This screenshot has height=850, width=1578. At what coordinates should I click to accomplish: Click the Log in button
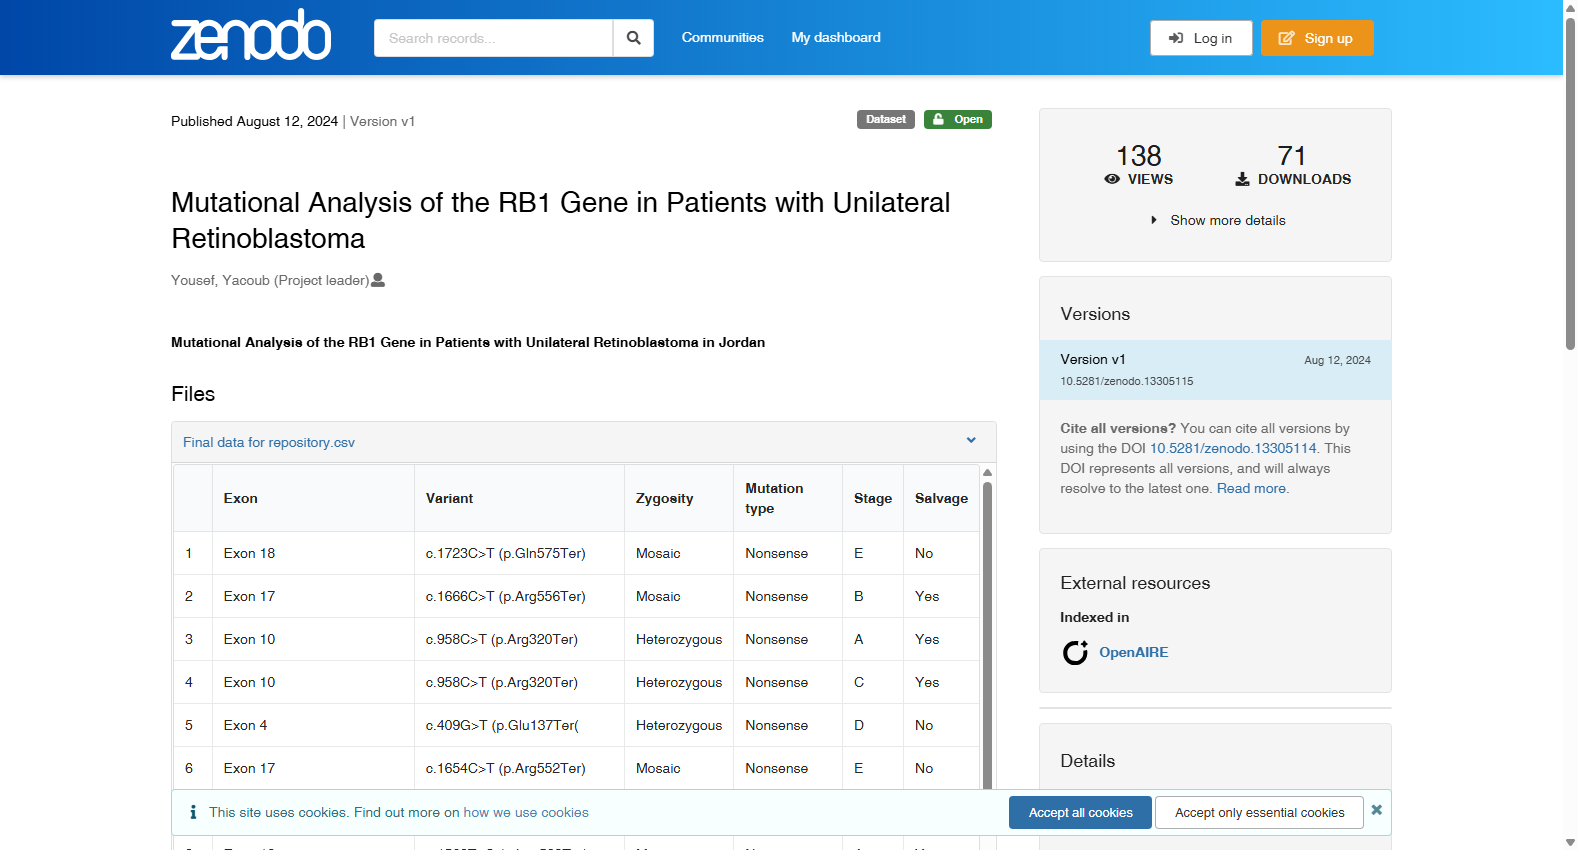point(1201,38)
